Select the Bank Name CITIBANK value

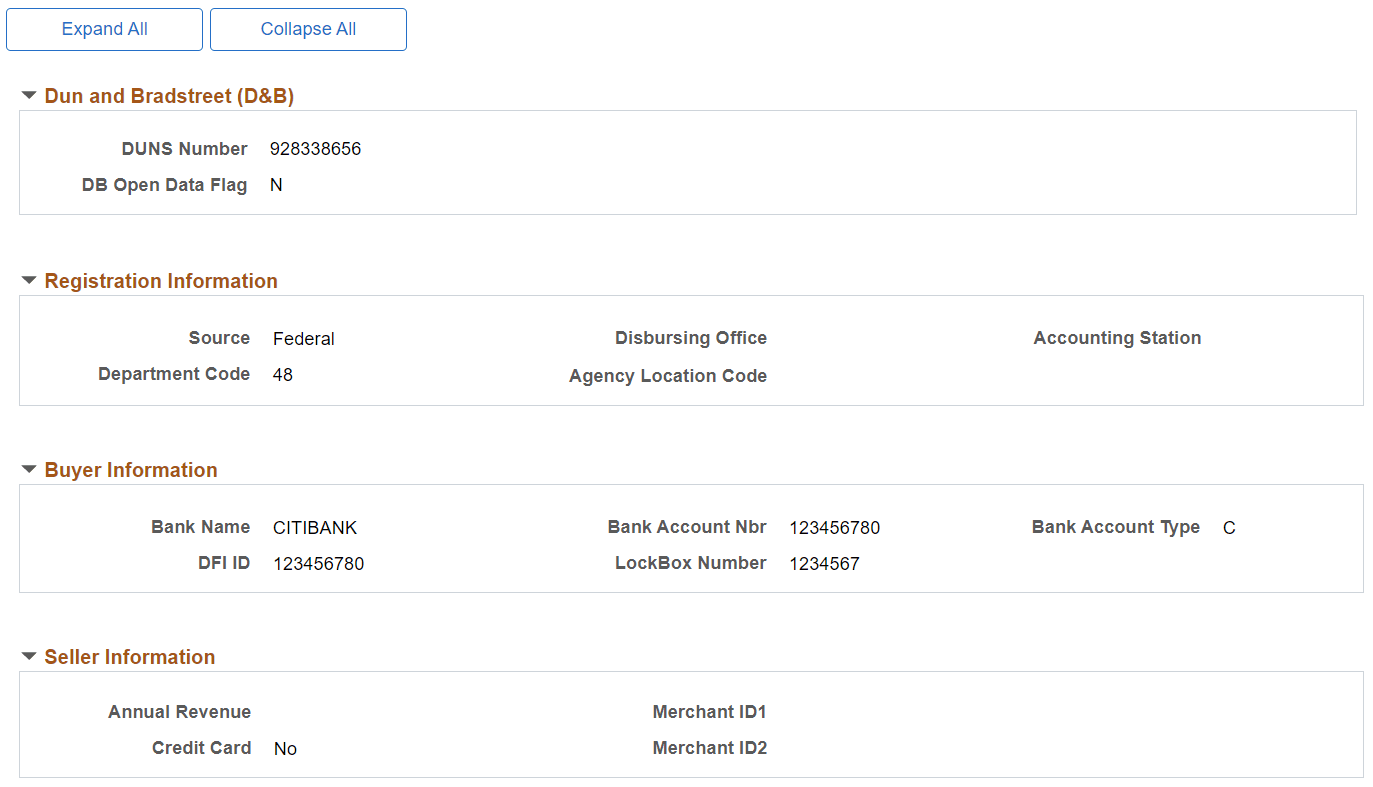coord(315,527)
